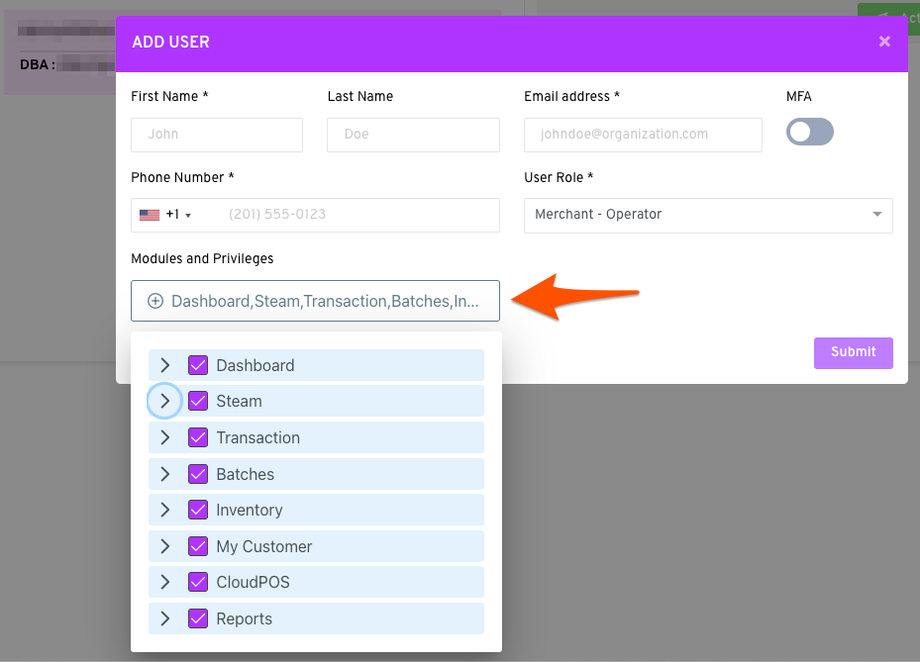This screenshot has width=920, height=662.
Task: Click the Phone Number text box
Action: pyautogui.click(x=355, y=215)
